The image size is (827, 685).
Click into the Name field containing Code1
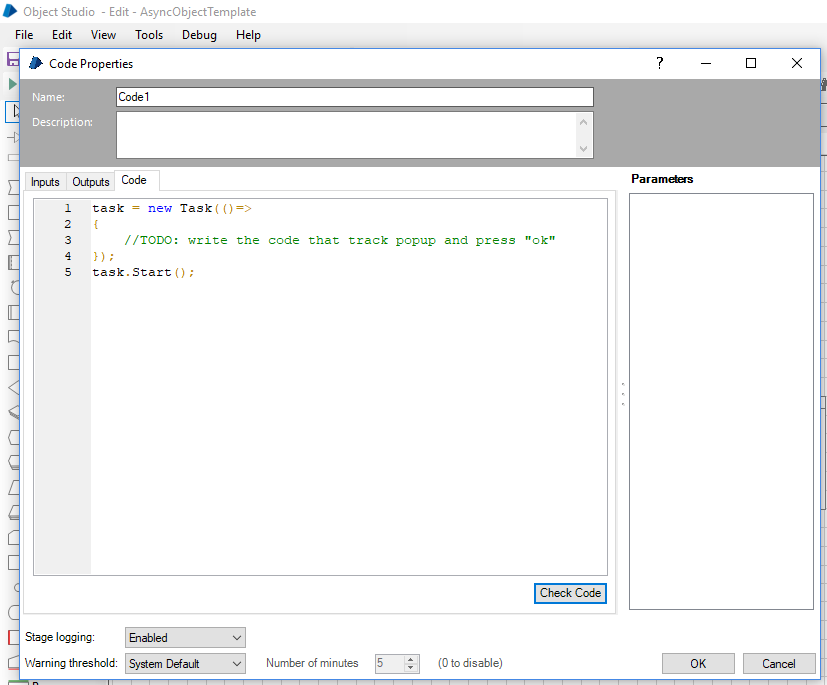354,97
